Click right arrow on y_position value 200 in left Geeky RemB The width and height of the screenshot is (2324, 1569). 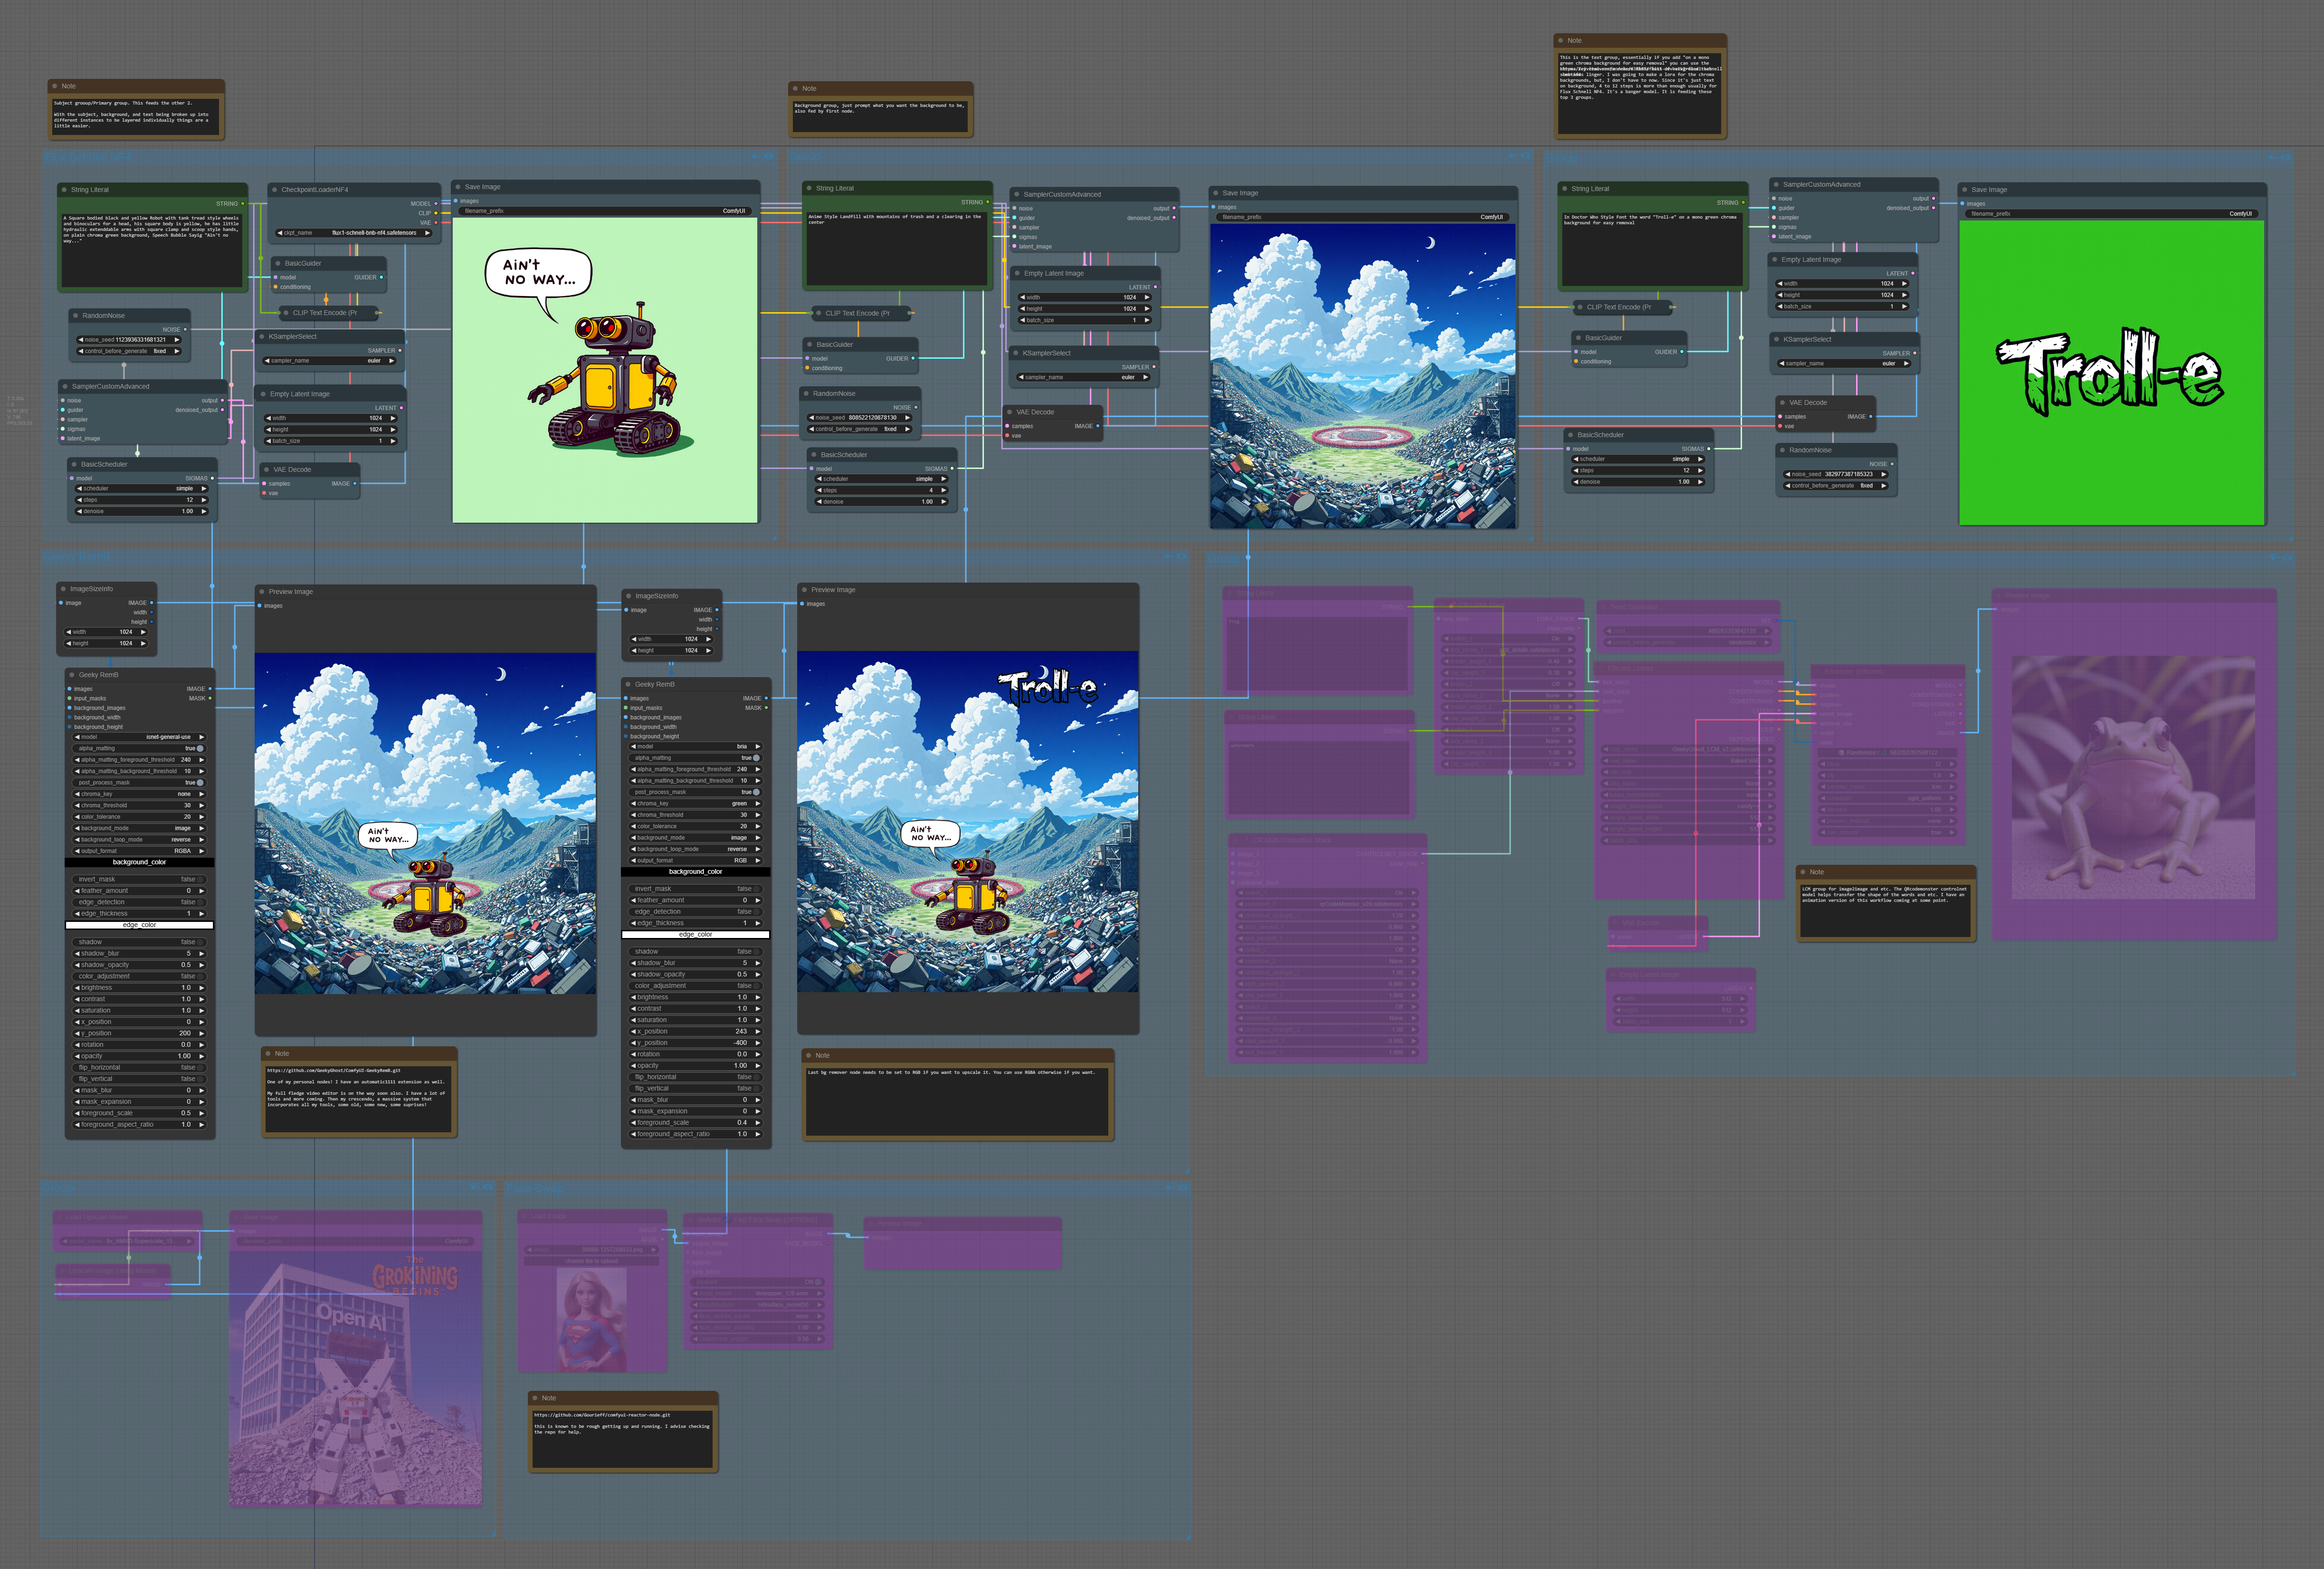point(202,1033)
